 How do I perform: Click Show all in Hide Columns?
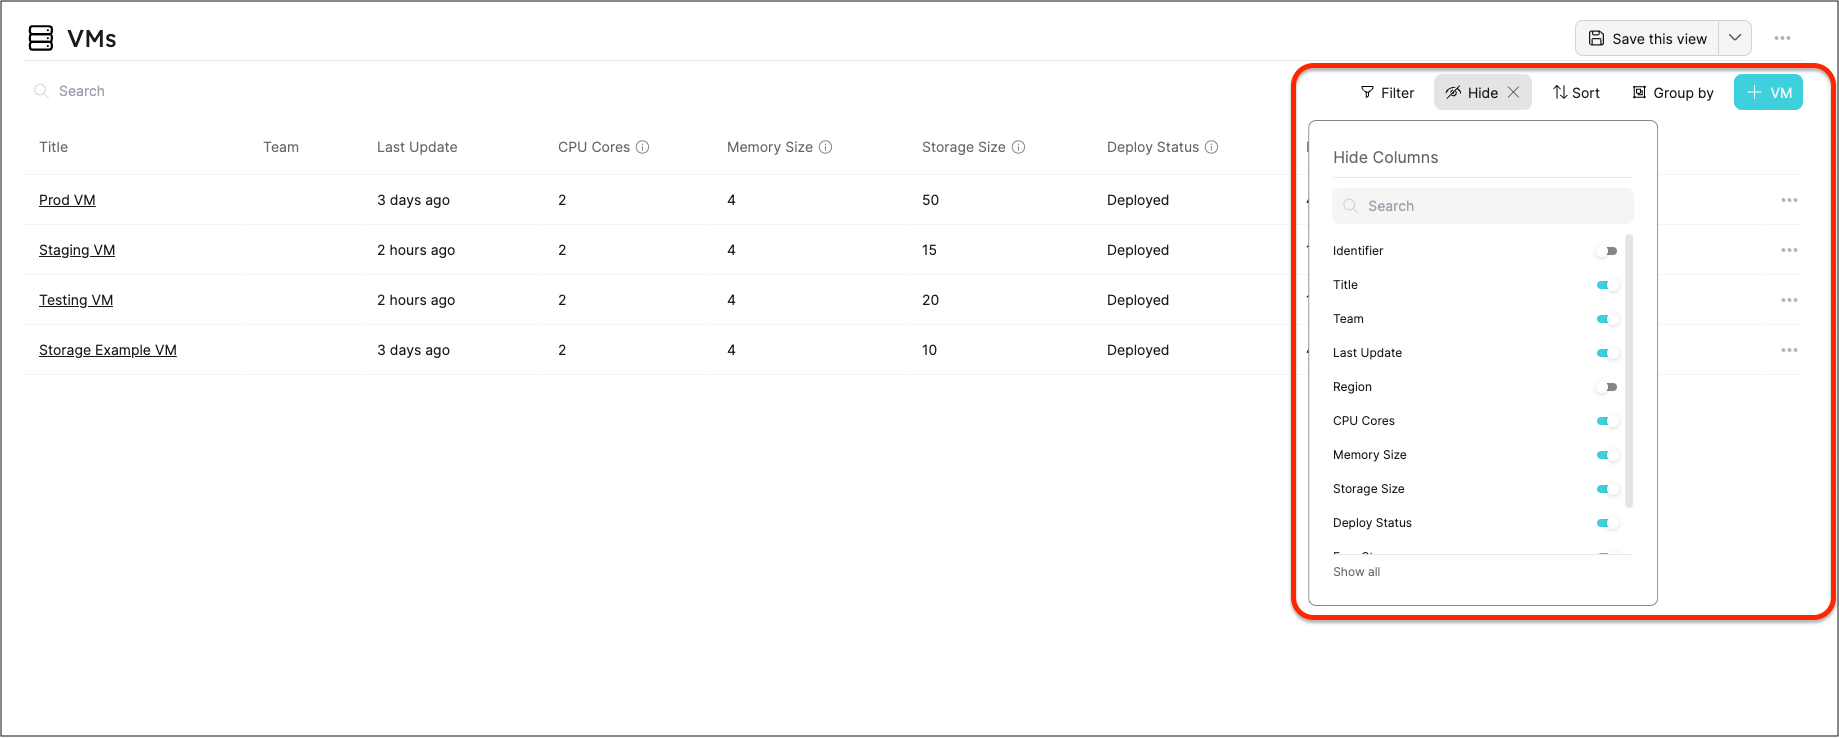click(1356, 572)
